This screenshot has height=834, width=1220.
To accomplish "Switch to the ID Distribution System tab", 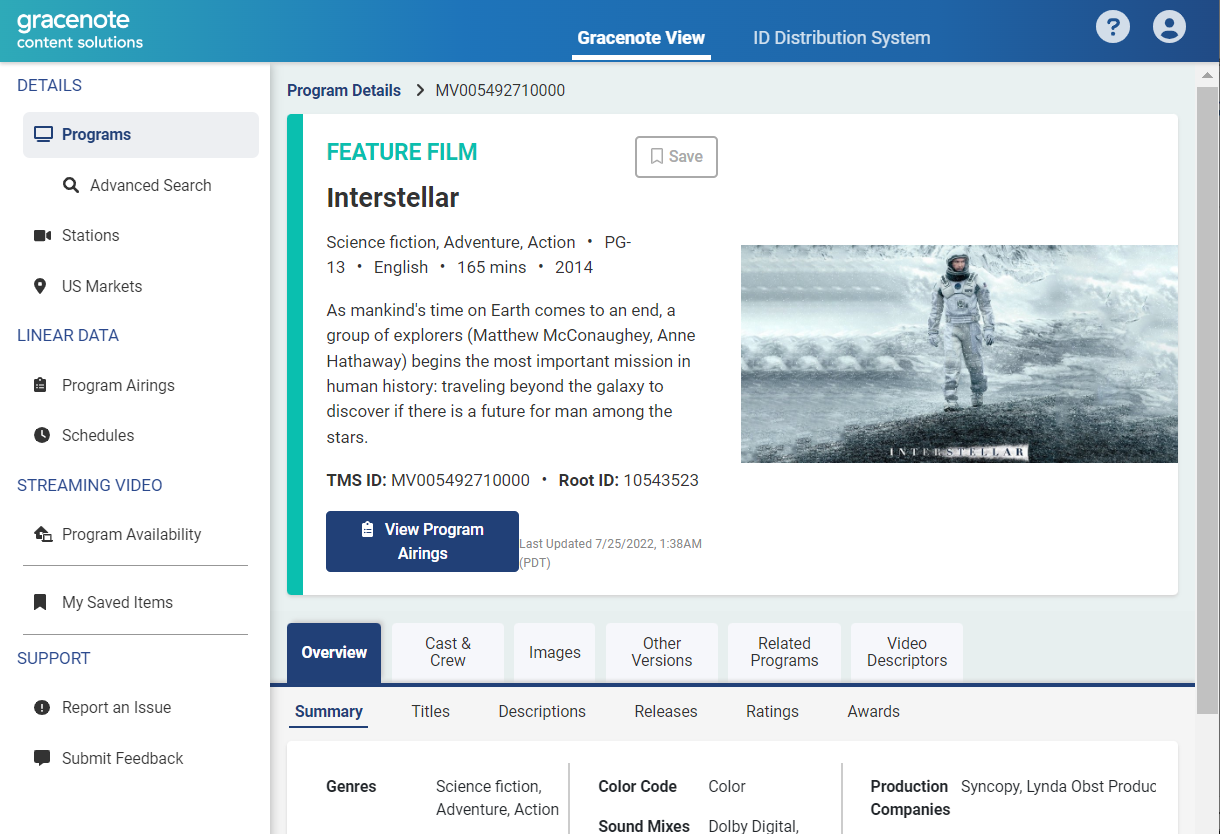I will pyautogui.click(x=841, y=38).
